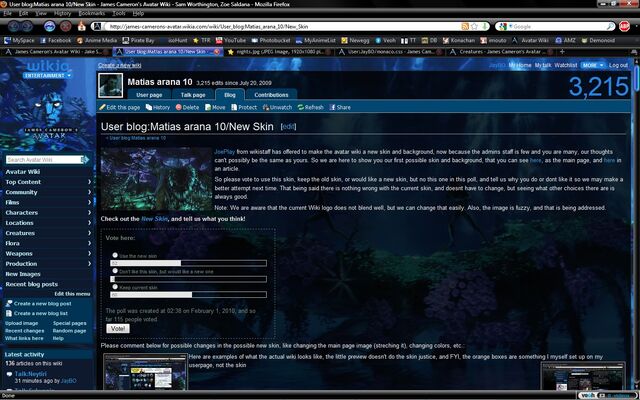The height and width of the screenshot is (400, 640).
Task: Switch to the Contributions tab
Action: click(x=271, y=95)
